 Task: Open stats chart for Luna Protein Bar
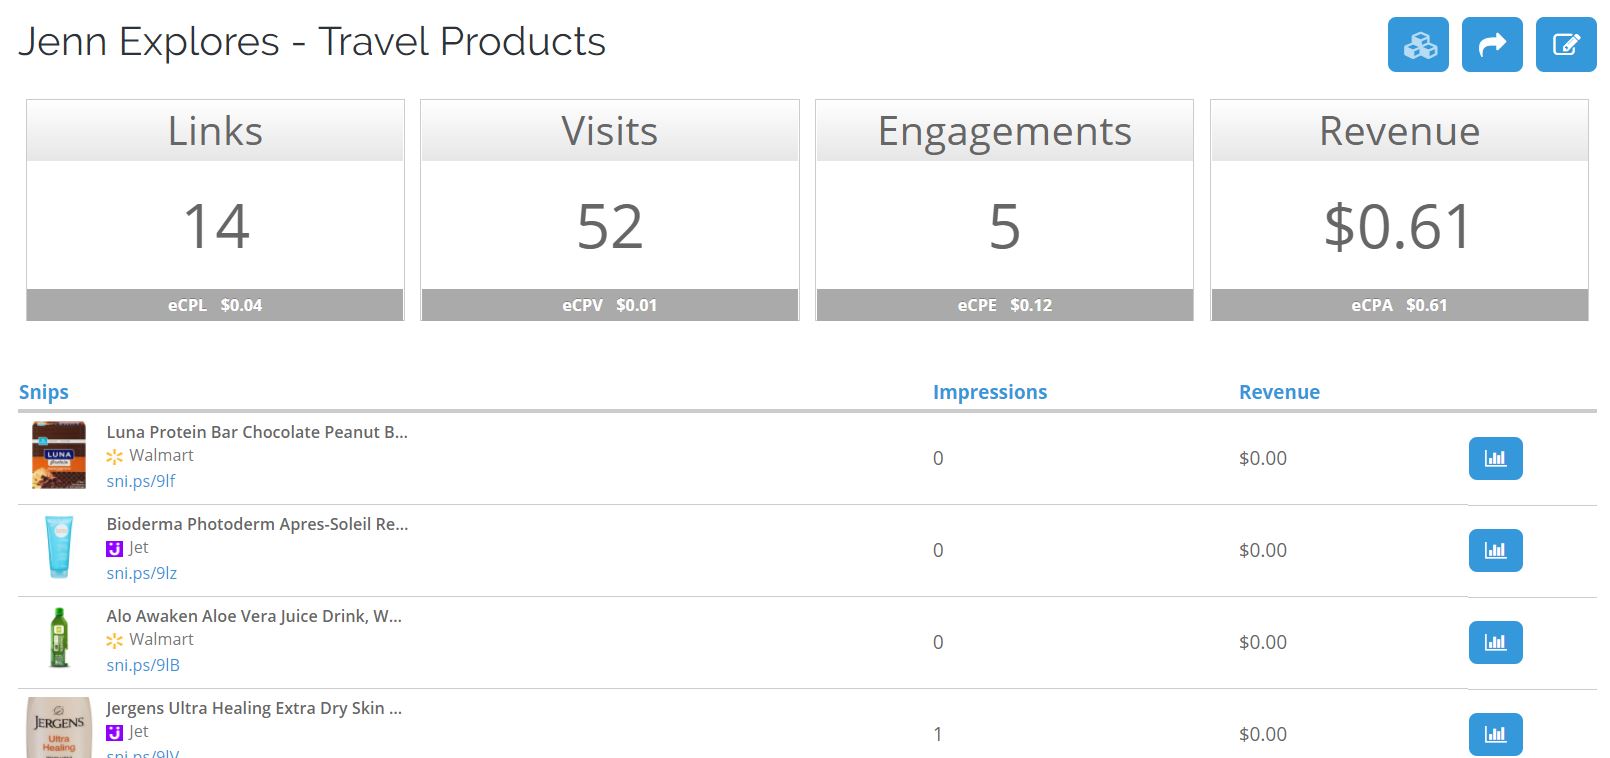pyautogui.click(x=1495, y=458)
